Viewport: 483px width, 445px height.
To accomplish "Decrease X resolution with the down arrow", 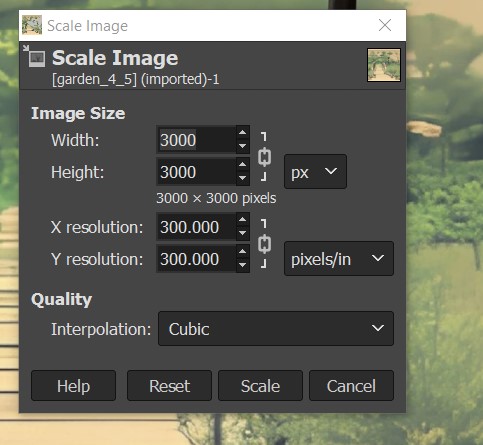I will pyautogui.click(x=243, y=233).
